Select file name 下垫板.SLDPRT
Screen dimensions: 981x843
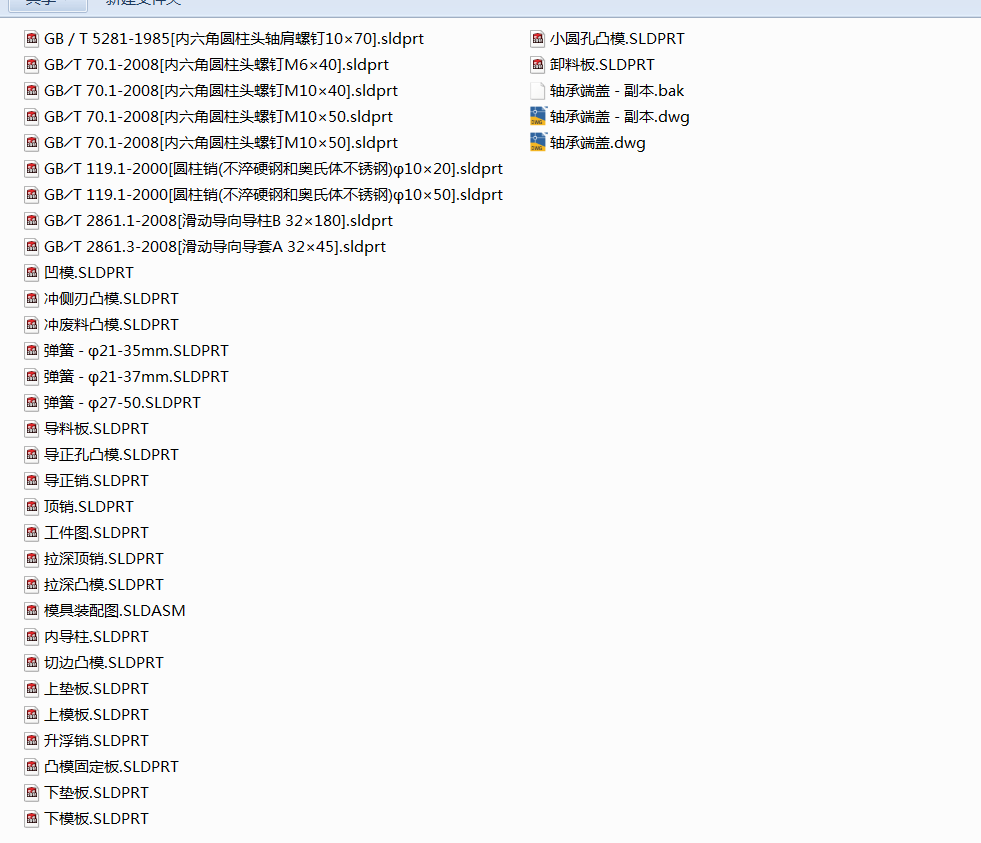point(96,793)
